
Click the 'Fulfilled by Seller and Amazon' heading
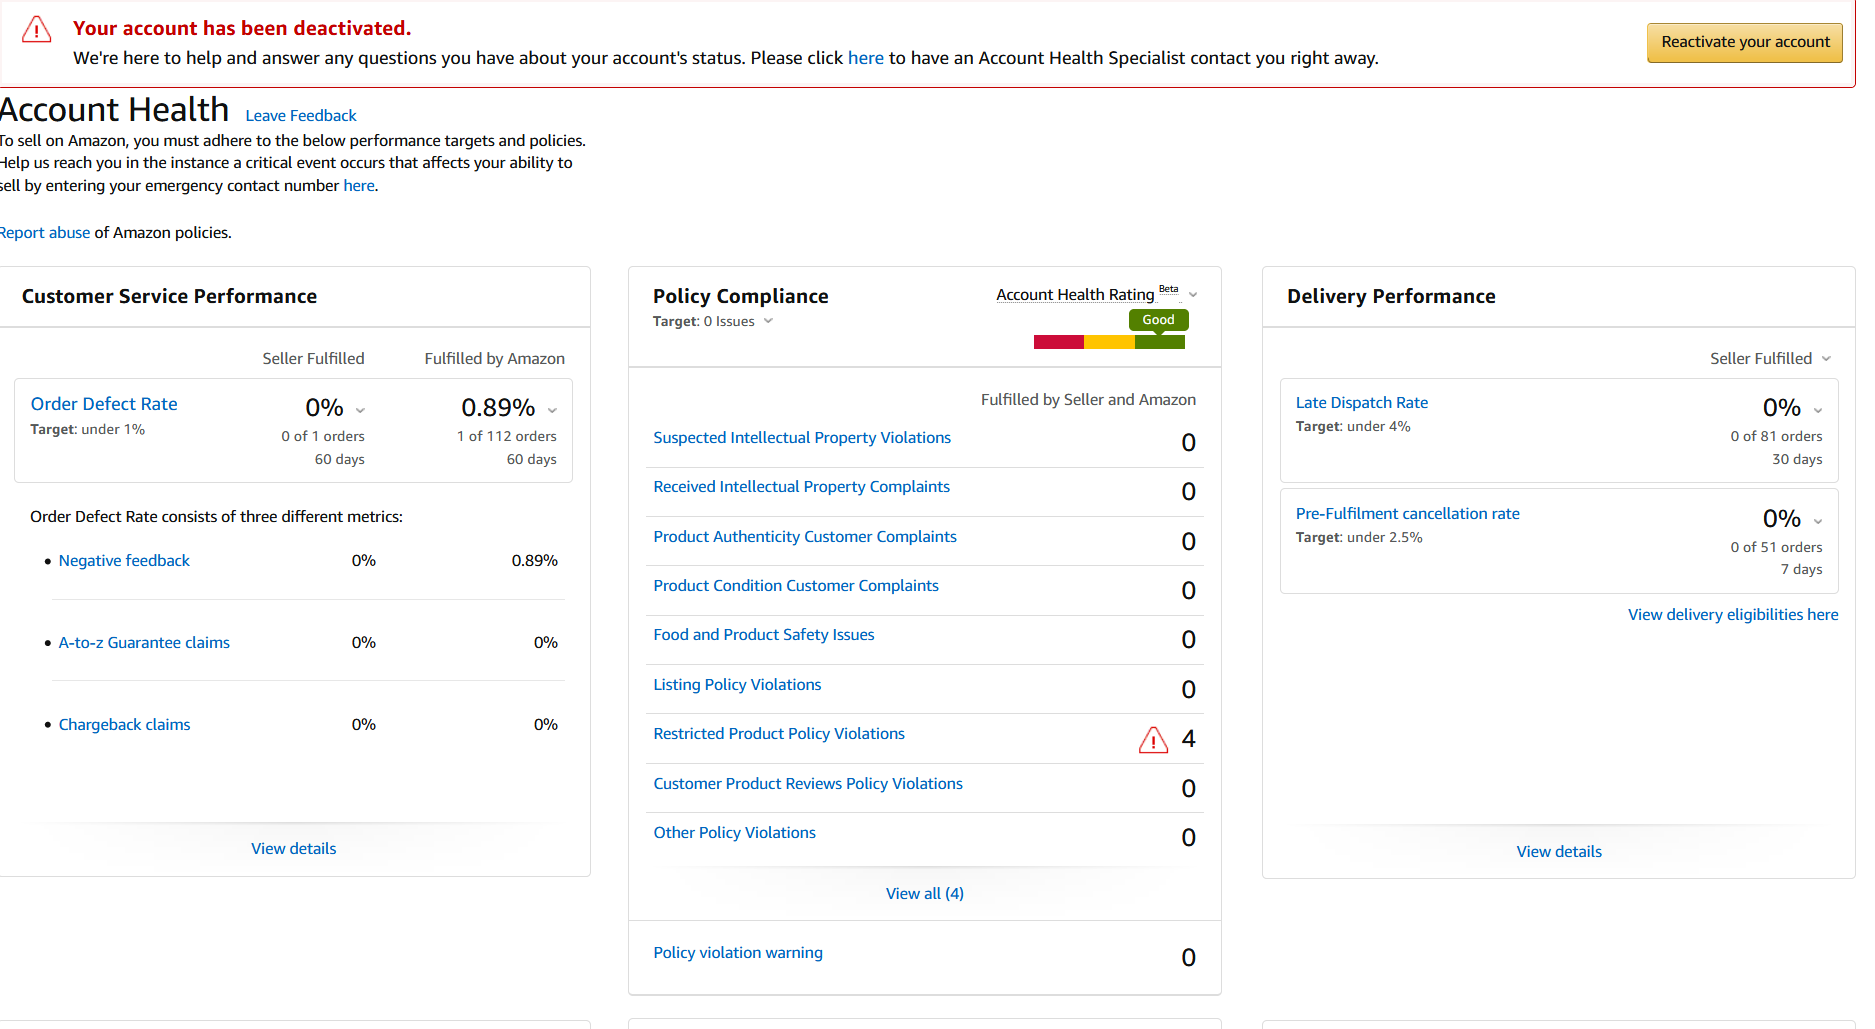coord(1088,400)
